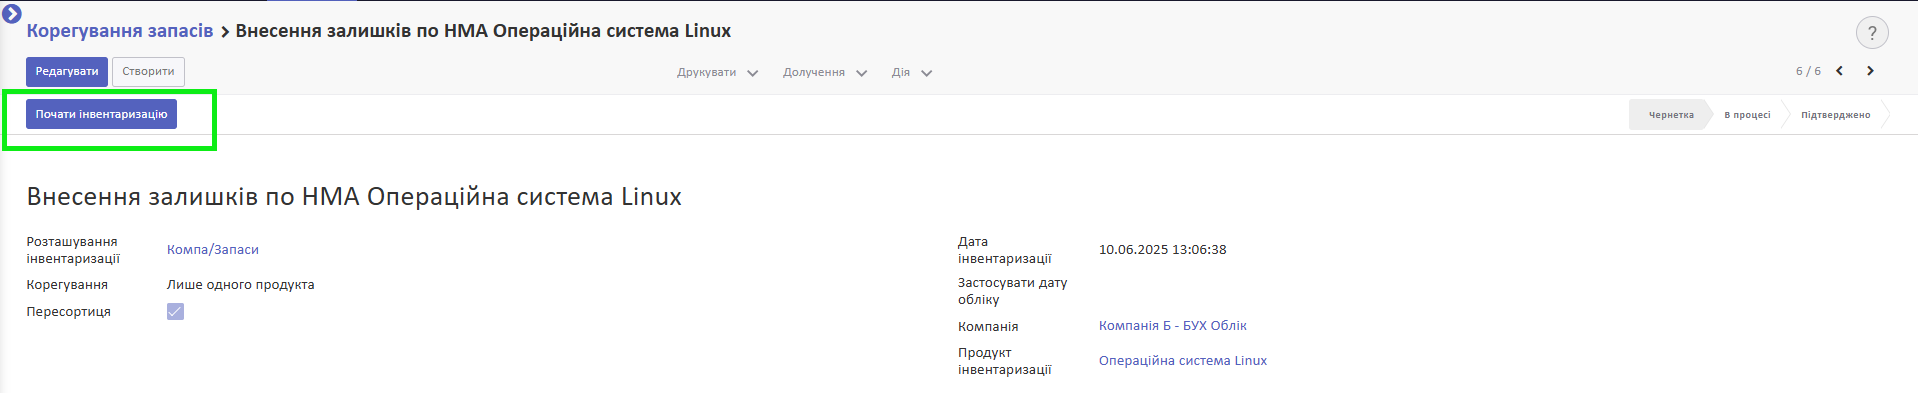Open Операційна система Linux product link
The width and height of the screenshot is (1918, 393).
[1182, 361]
